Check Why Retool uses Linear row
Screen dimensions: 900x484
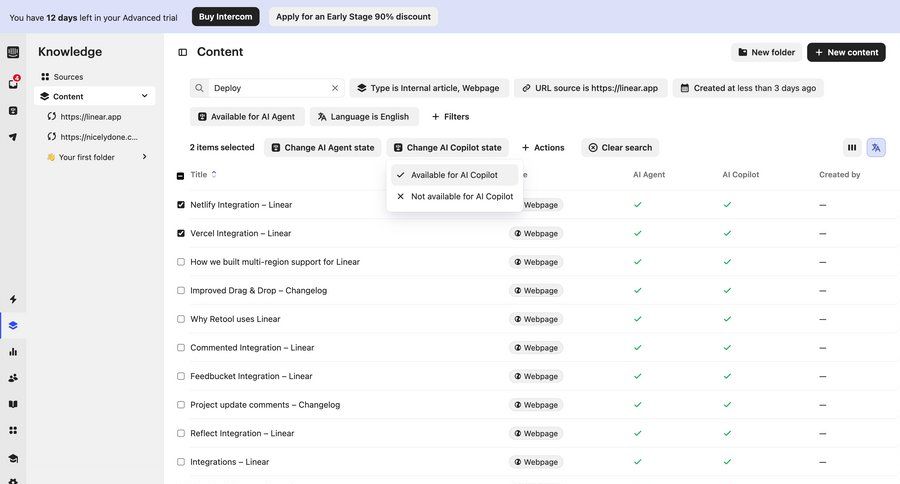[x=181, y=319]
